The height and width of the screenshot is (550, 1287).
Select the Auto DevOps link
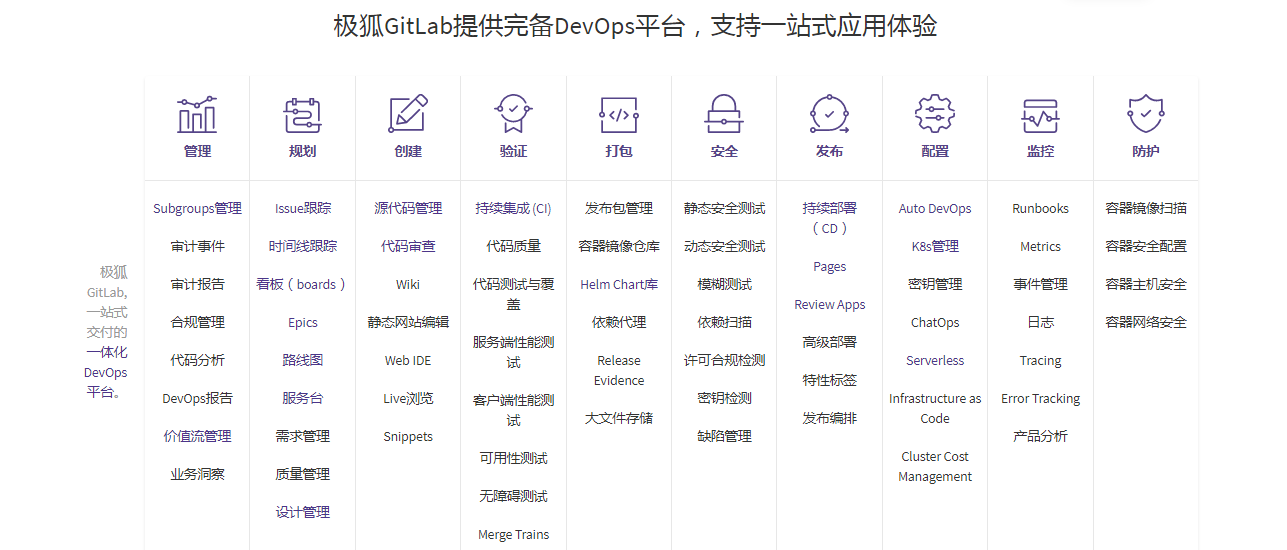(935, 209)
